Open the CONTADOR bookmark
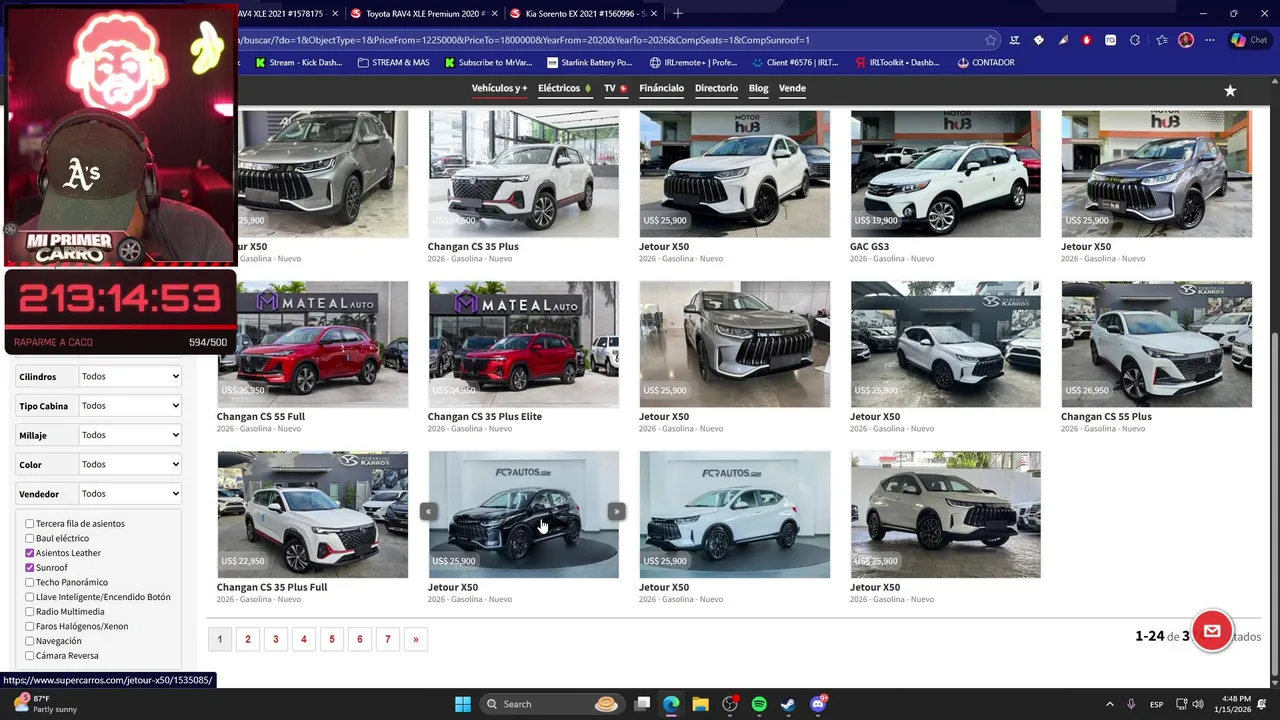This screenshot has height=720, width=1280. (x=986, y=62)
